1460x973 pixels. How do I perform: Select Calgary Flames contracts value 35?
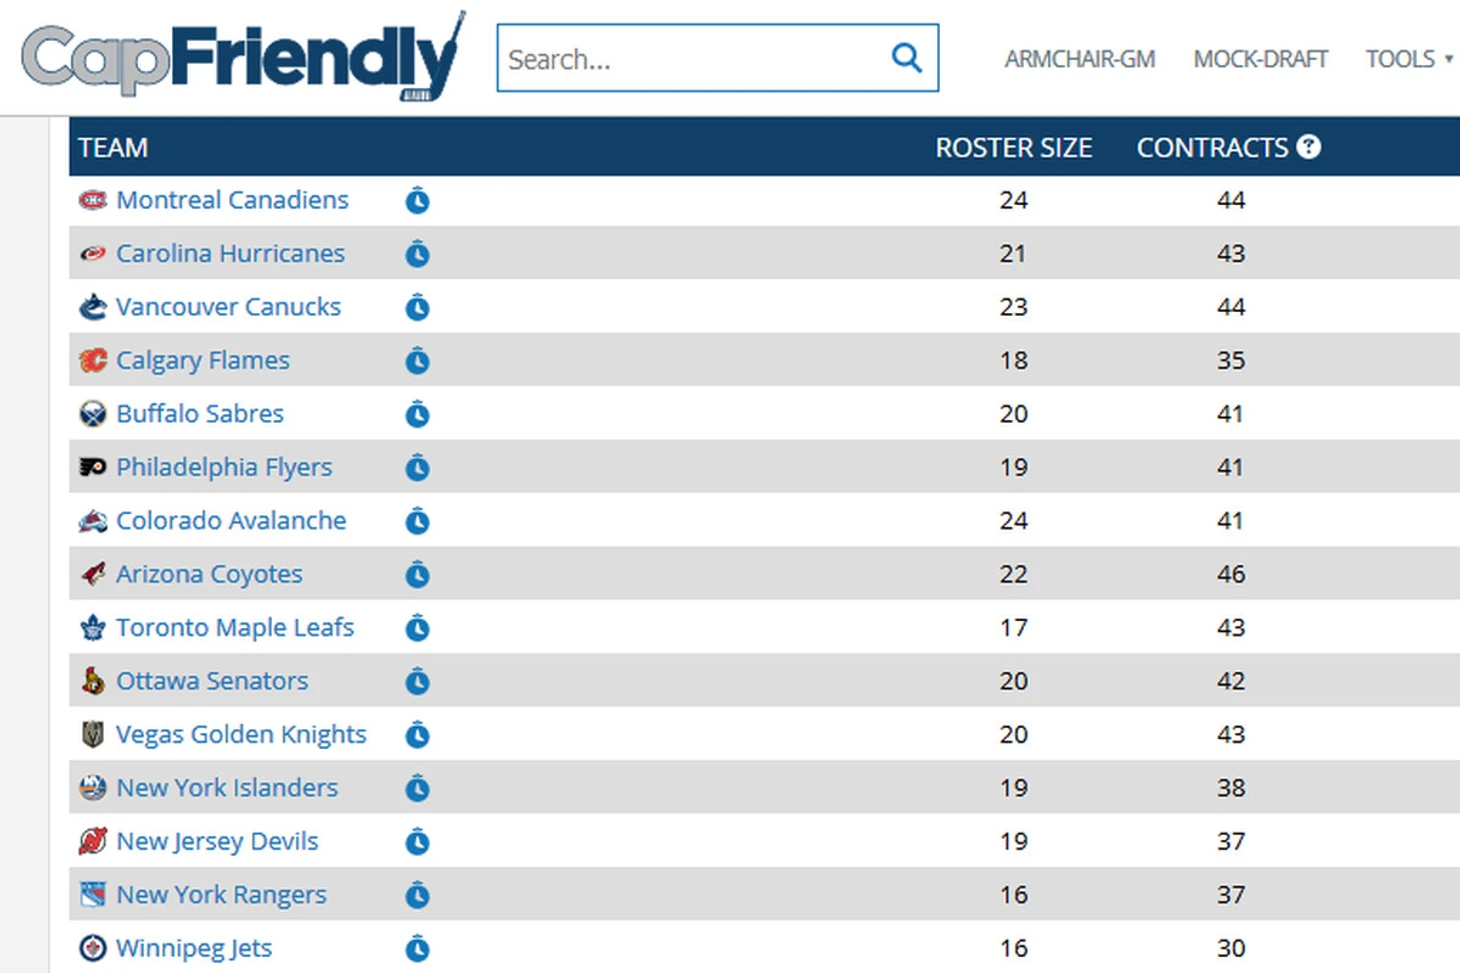pyautogui.click(x=1231, y=360)
